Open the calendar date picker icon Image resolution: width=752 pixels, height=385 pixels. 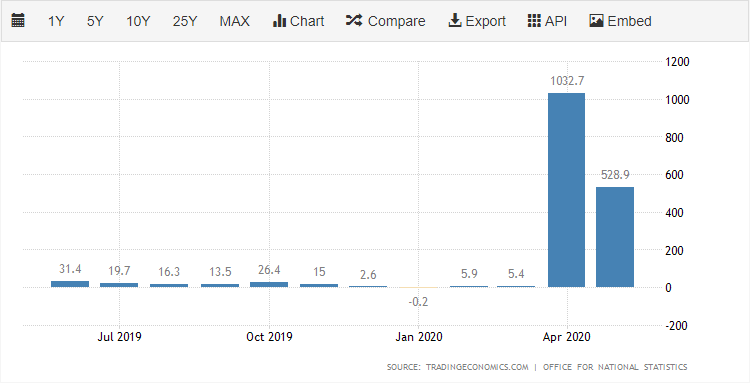click(x=18, y=21)
